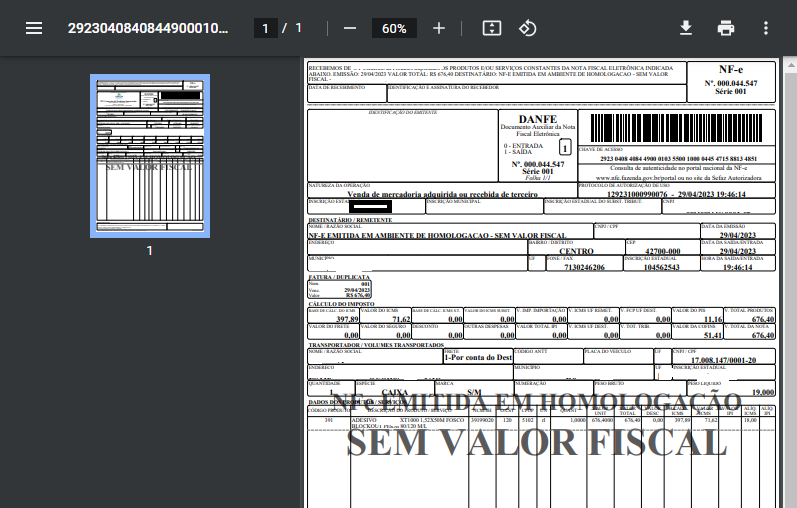Viewport: 797px width, 508px height.
Task: Click the current page number field
Action: click(x=266, y=28)
